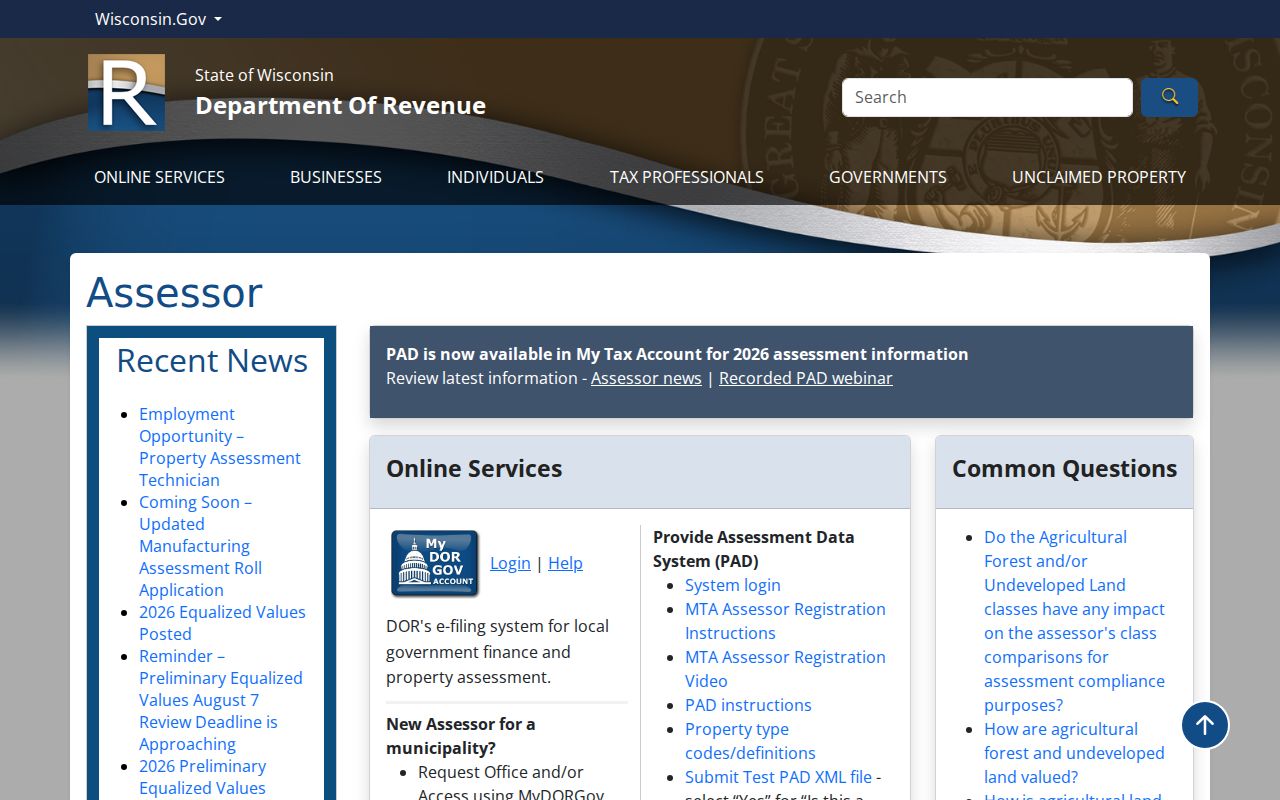The image size is (1280, 800).
Task: Open 2026 Equalized Values Posted news
Action: click(222, 623)
